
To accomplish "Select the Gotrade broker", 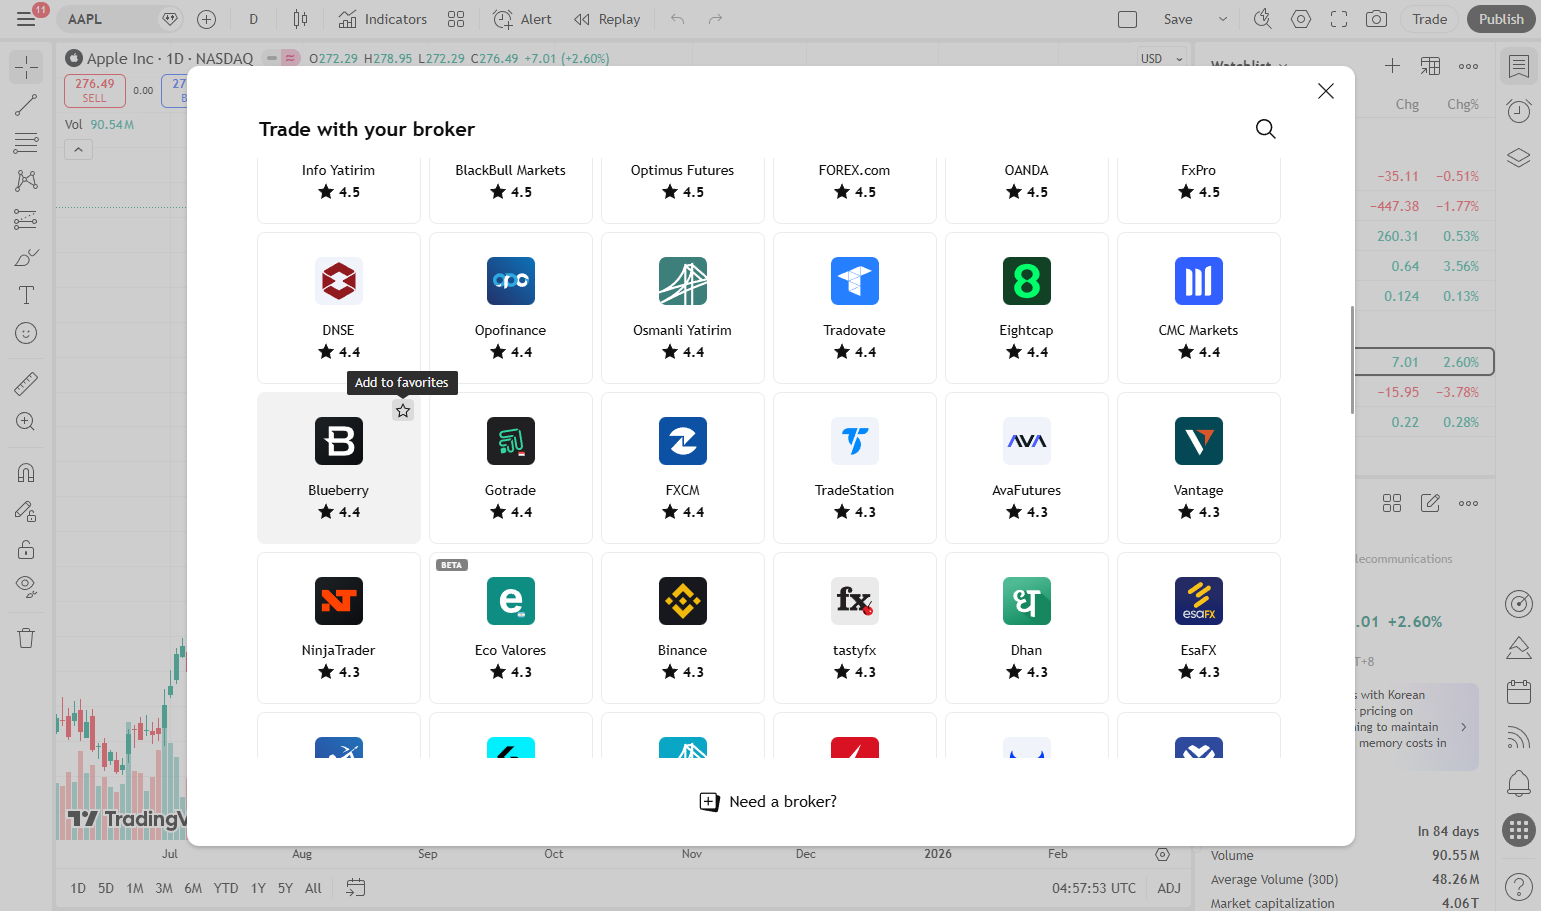I will pyautogui.click(x=511, y=468).
